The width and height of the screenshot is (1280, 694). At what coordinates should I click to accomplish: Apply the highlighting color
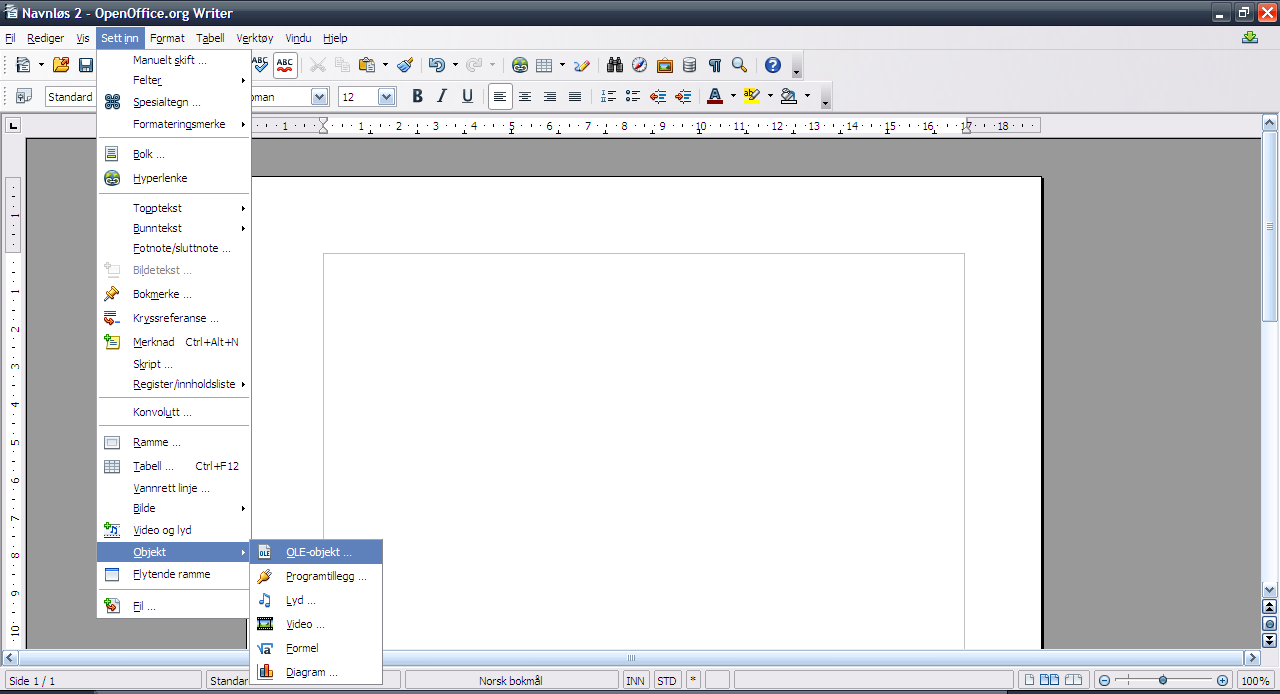coord(752,96)
